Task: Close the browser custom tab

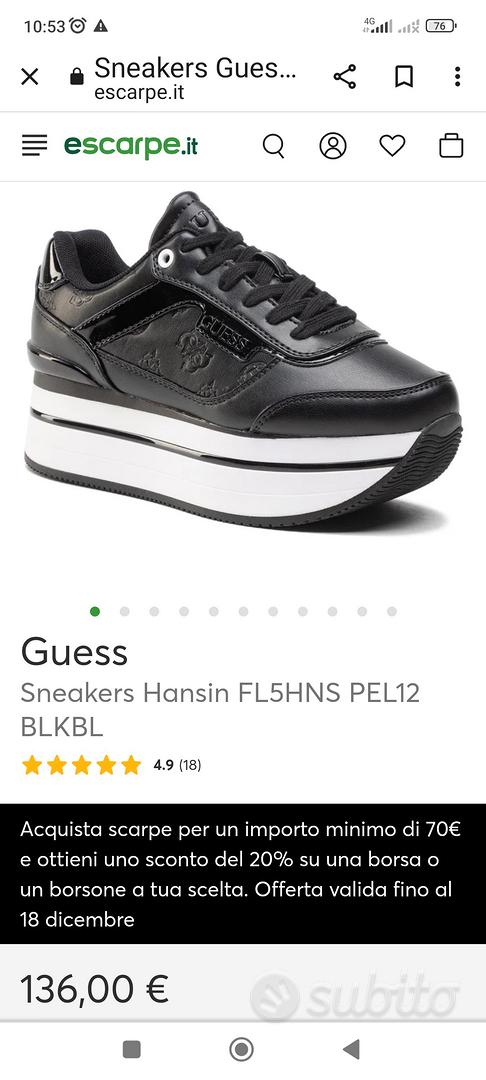Action: [x=30, y=76]
